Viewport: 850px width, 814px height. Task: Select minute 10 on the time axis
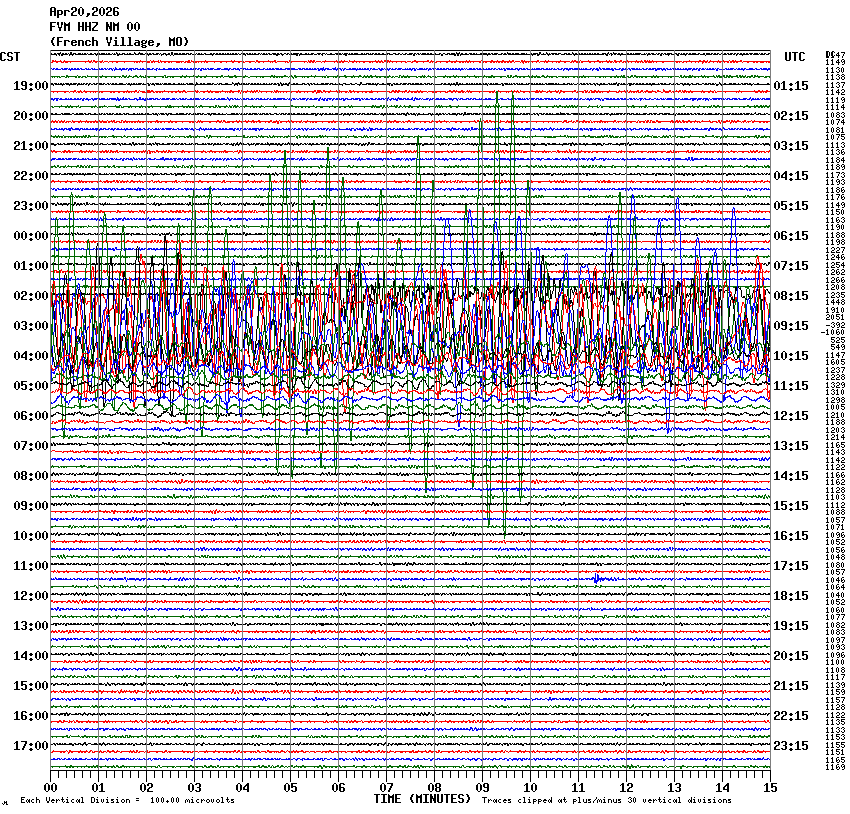click(530, 788)
